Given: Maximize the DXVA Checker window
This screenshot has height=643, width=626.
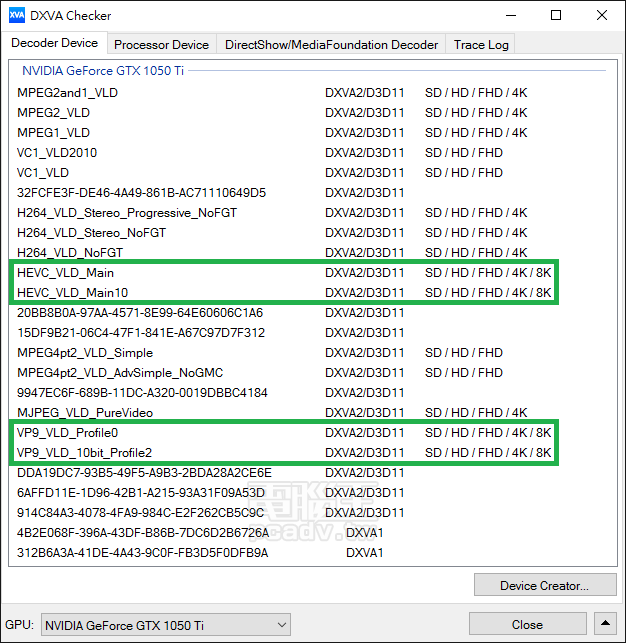Looking at the screenshot, I should pos(556,16).
